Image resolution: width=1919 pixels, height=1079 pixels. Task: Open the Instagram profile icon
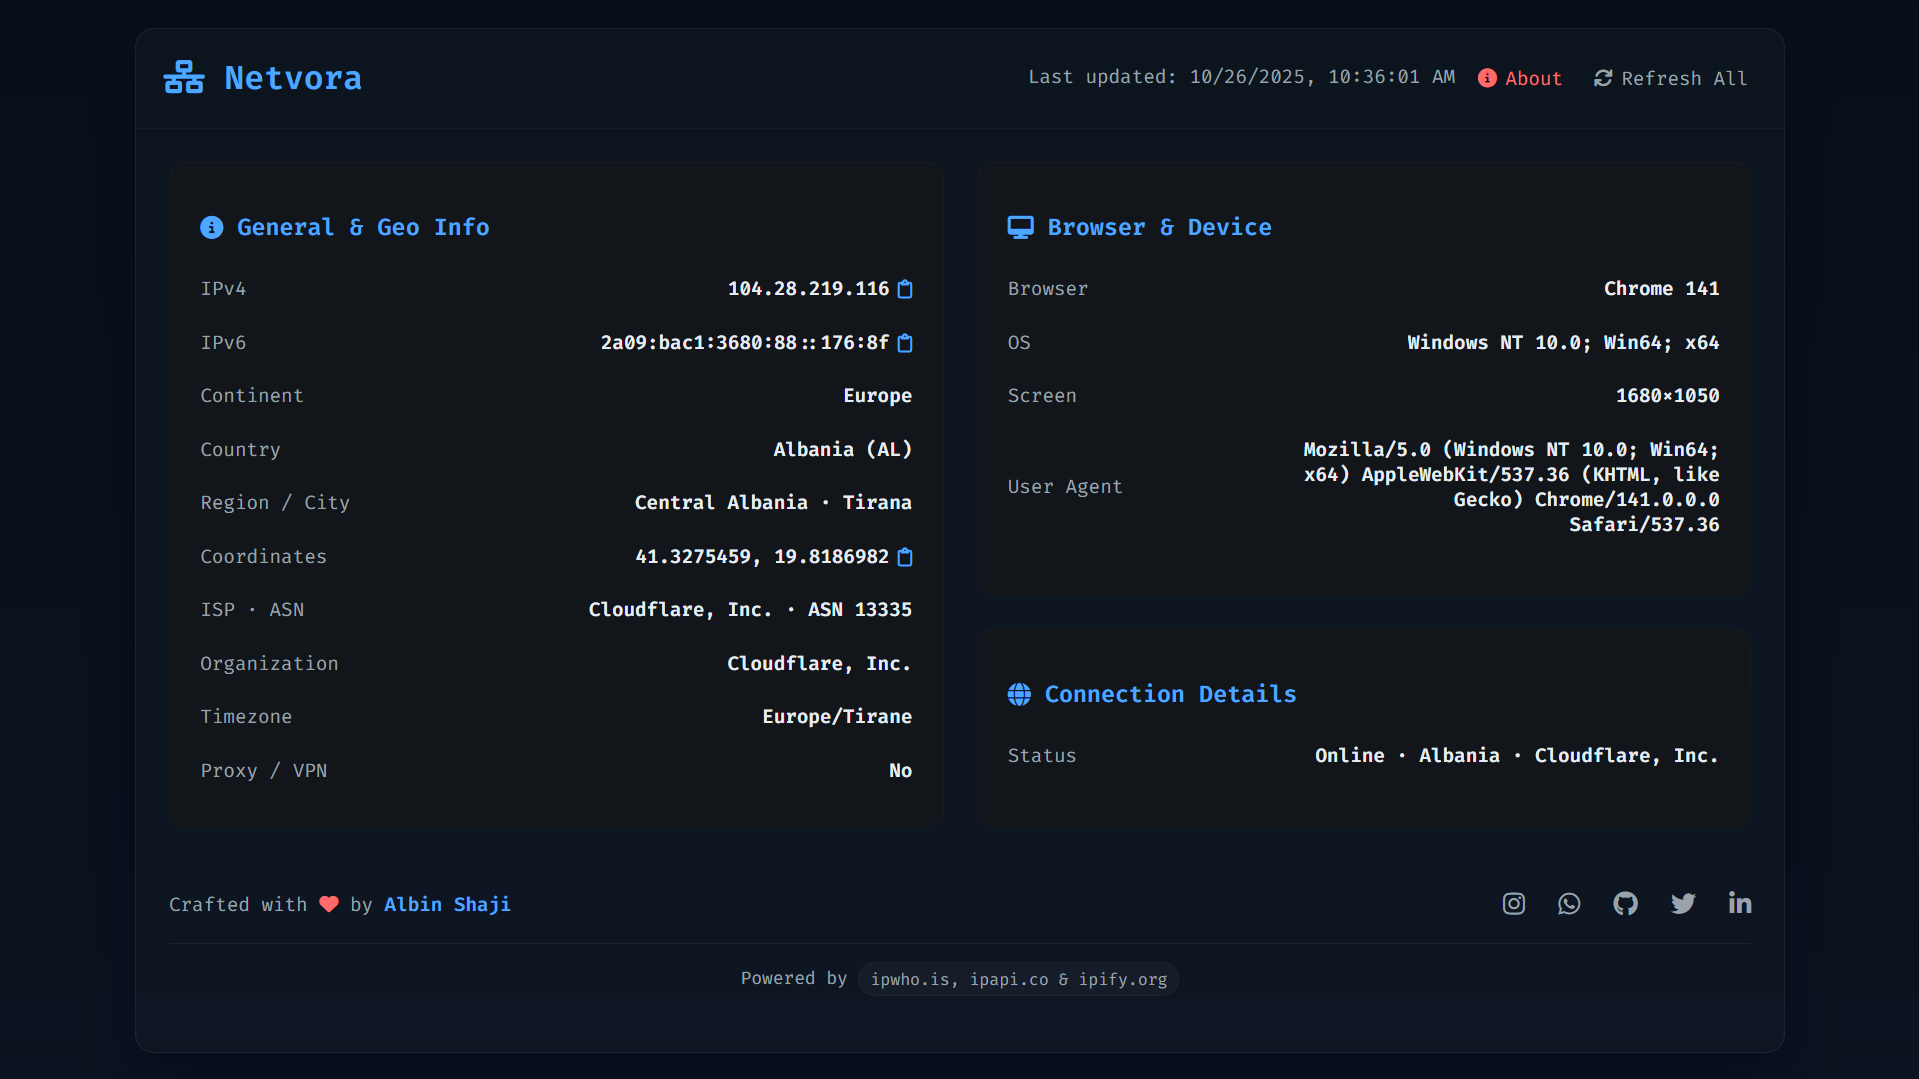click(x=1513, y=904)
